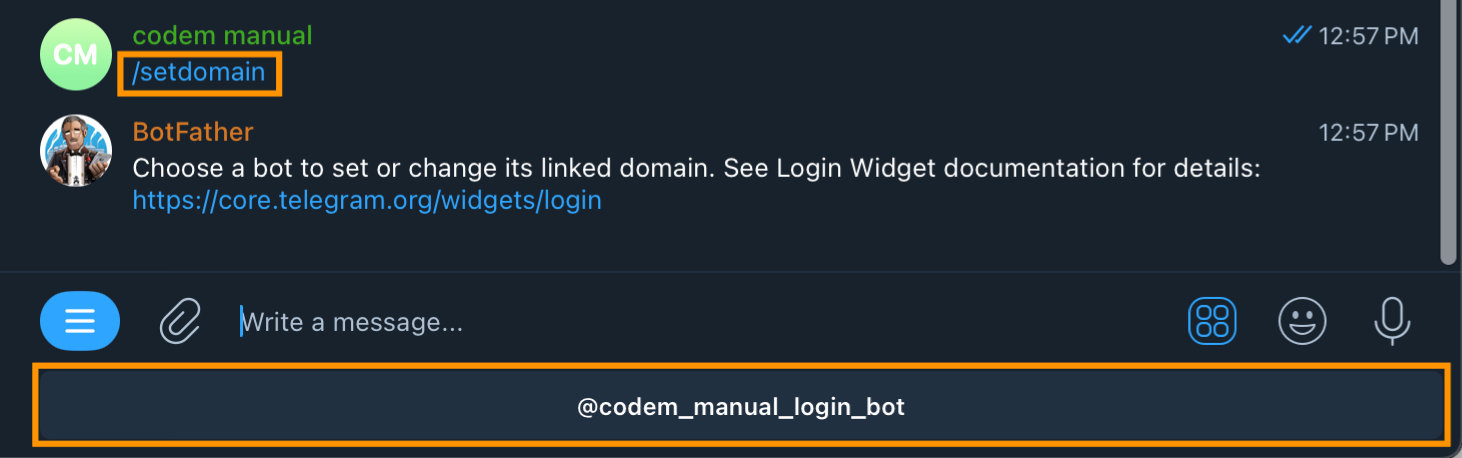Start voice recording with microphone icon
This screenshot has height=458, width=1462.
1392,322
